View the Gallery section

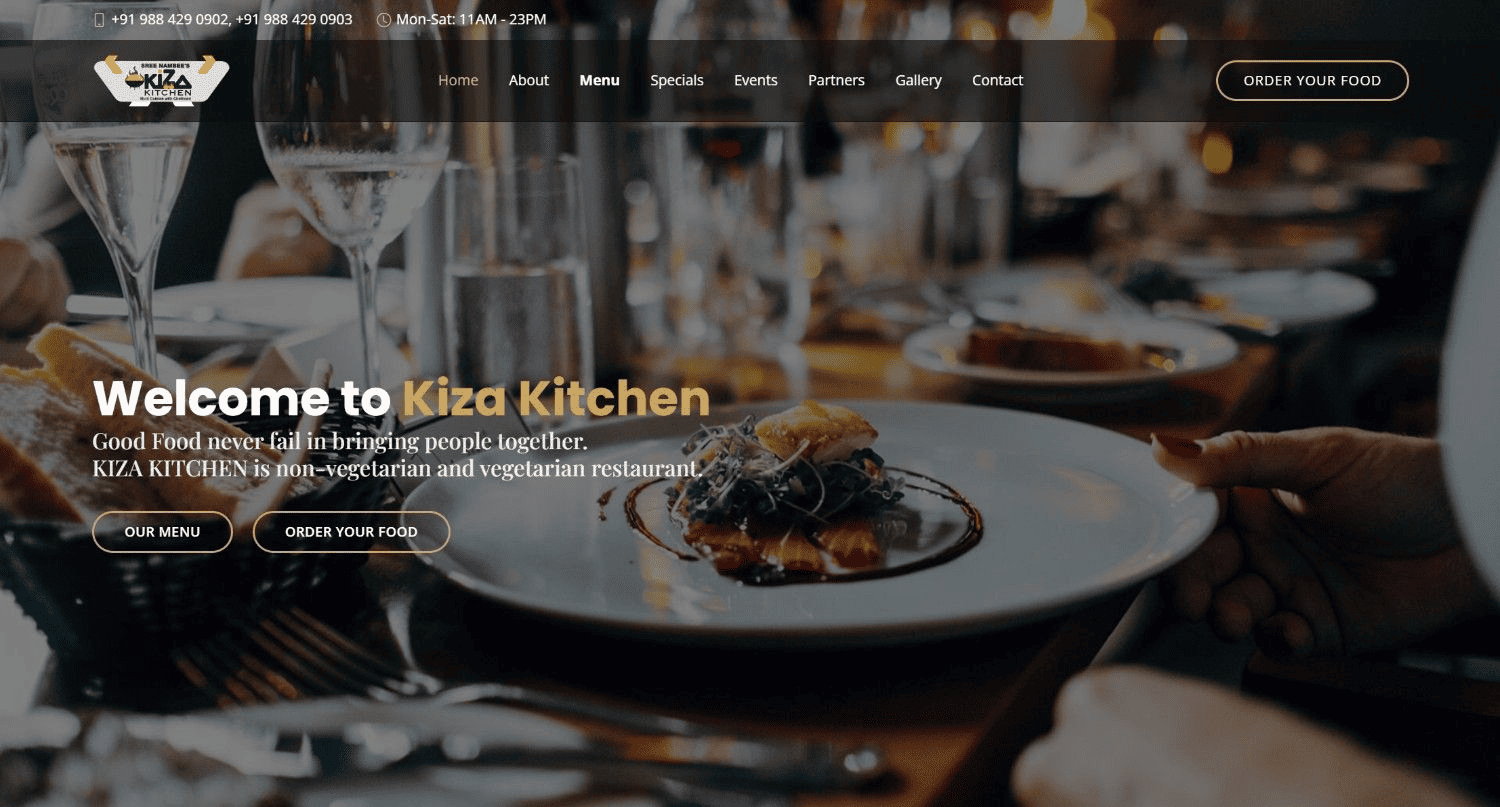pyautogui.click(x=919, y=80)
